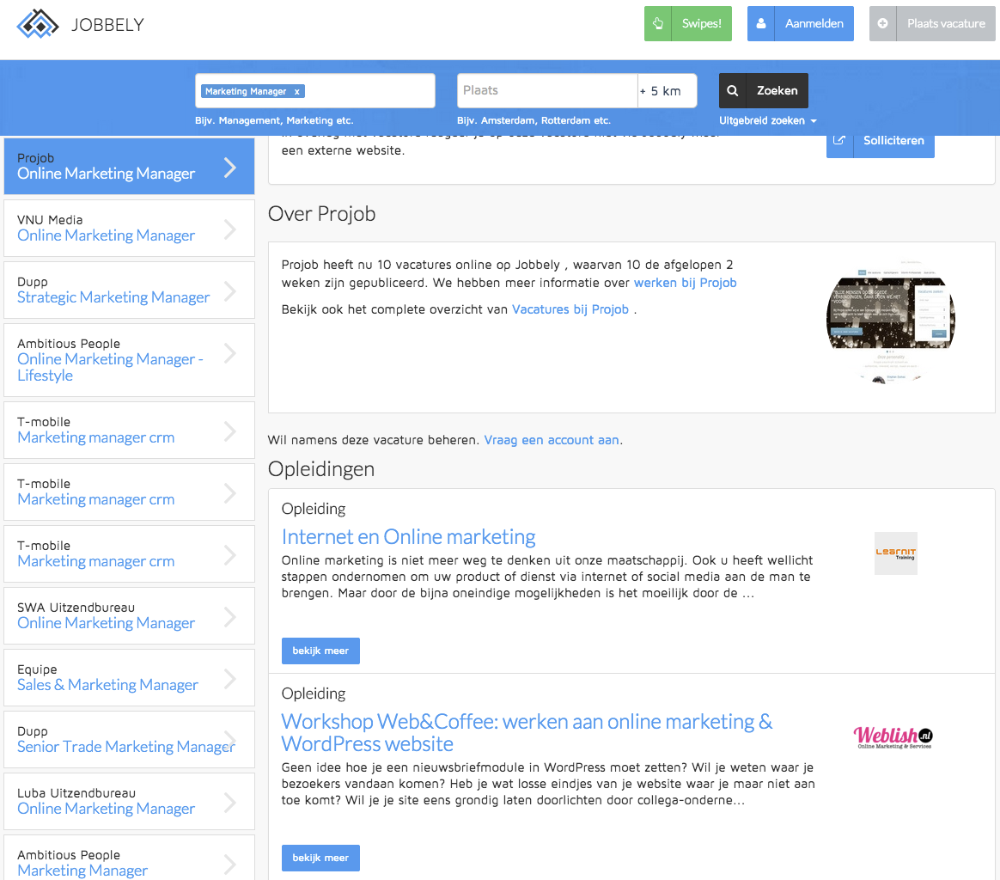
Task: Click the plus icon on Plaats vacature
Action: tap(883, 24)
